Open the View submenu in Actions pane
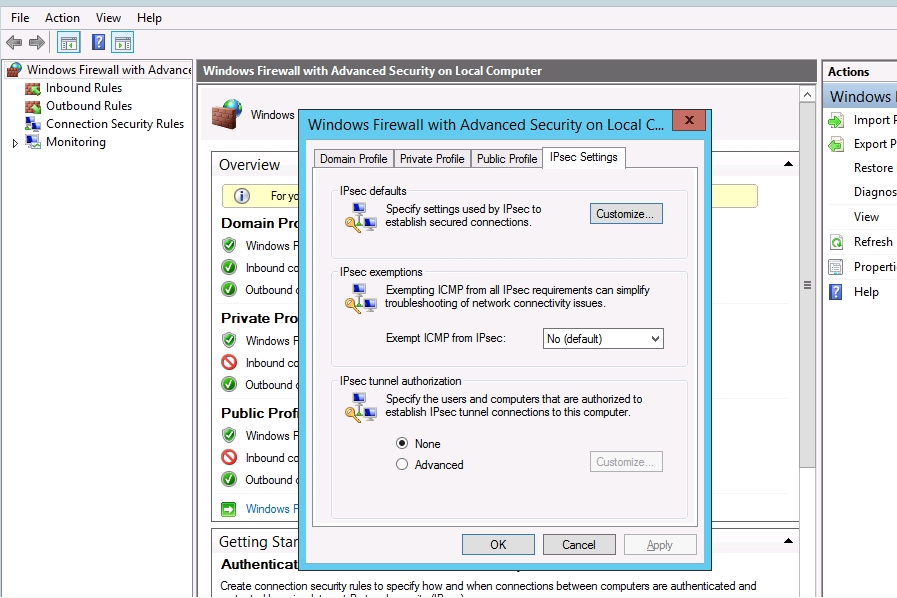The width and height of the screenshot is (897, 598). coord(866,217)
